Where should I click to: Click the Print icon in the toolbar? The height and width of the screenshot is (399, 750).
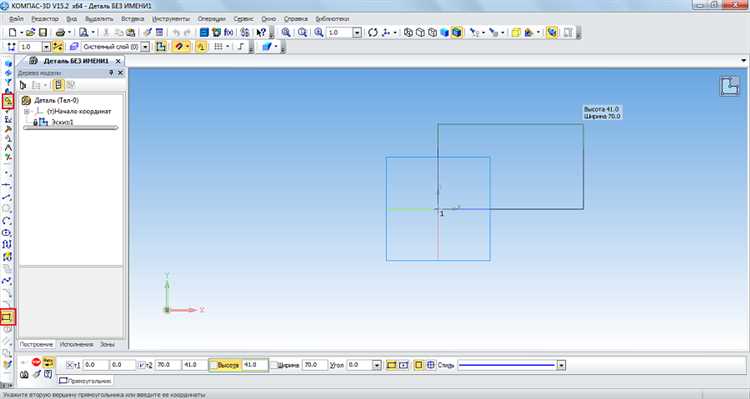(x=60, y=33)
